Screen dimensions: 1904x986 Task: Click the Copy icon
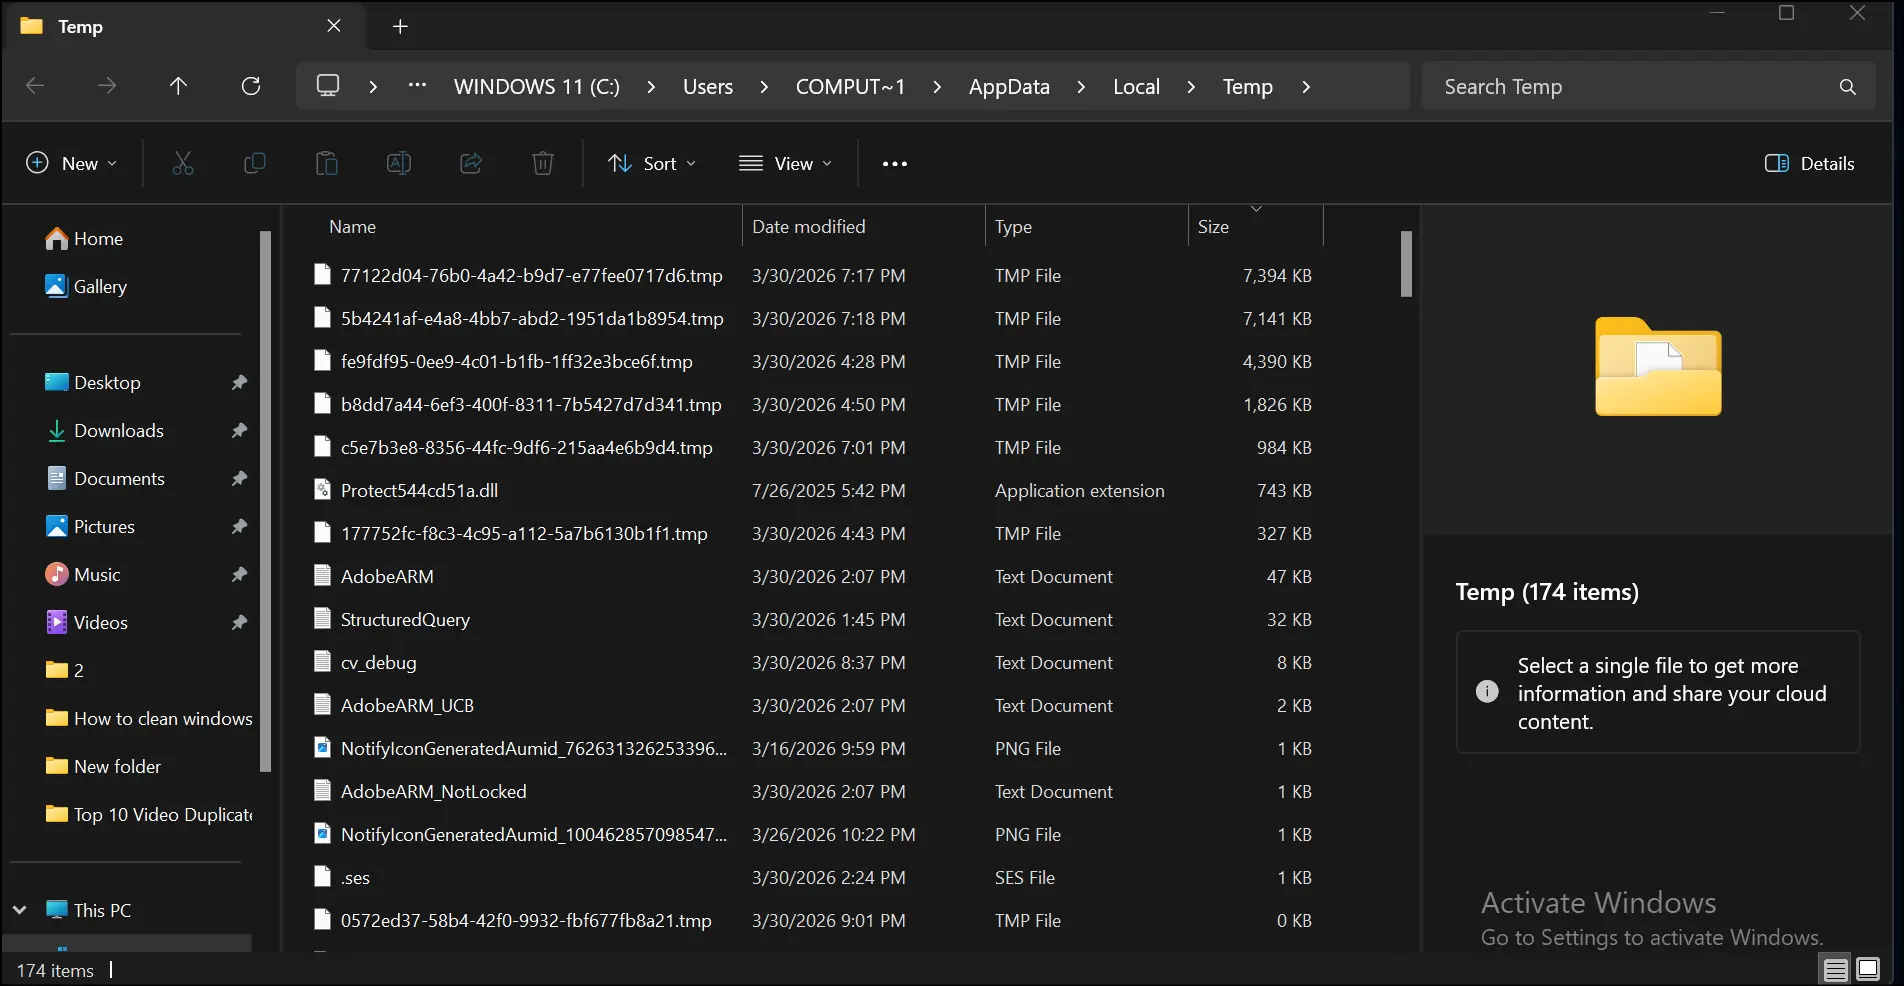click(255, 163)
